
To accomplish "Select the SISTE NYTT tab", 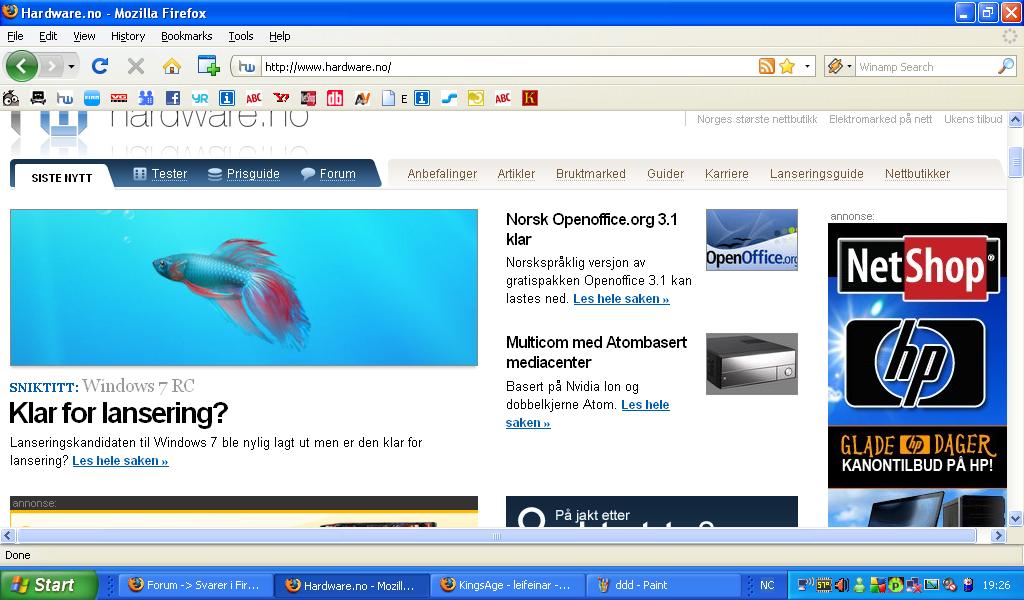I will coord(61,178).
